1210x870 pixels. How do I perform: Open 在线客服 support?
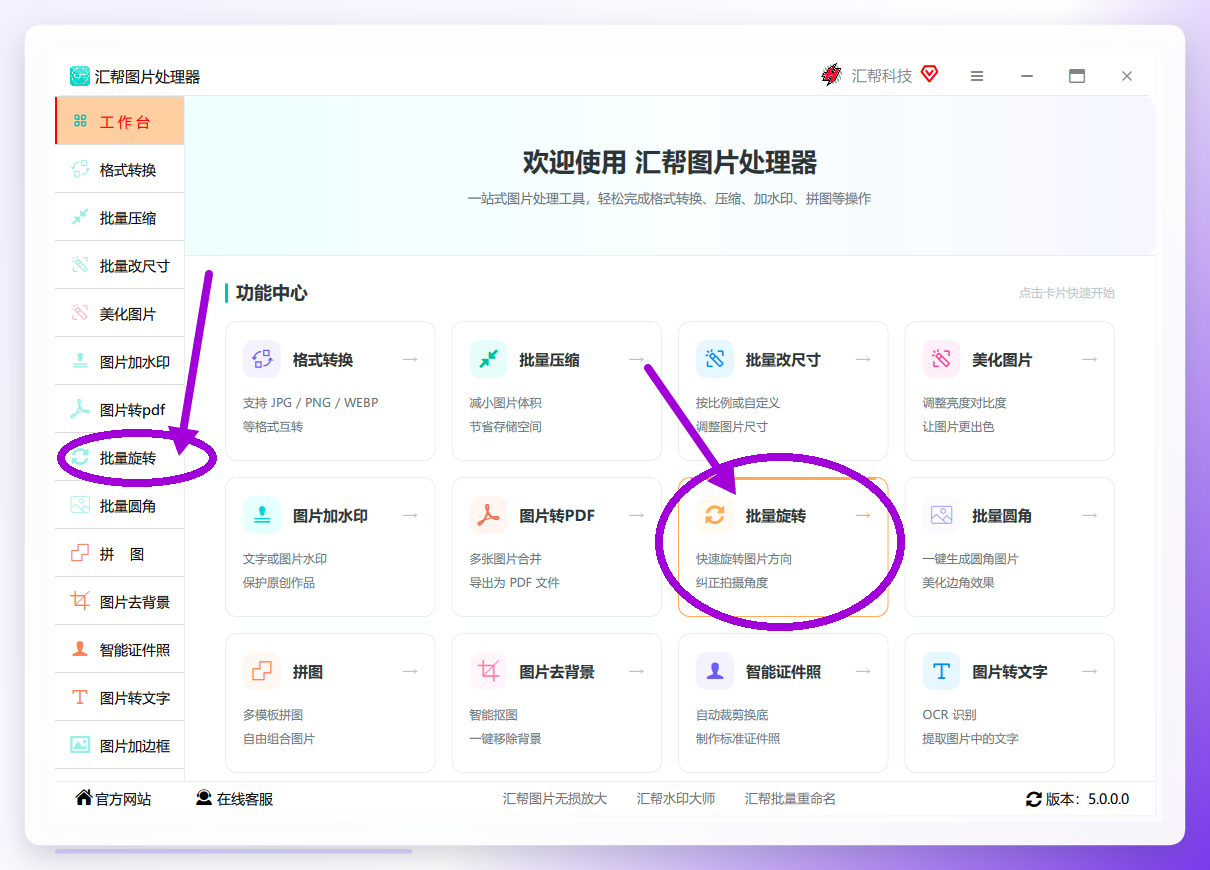point(234,798)
